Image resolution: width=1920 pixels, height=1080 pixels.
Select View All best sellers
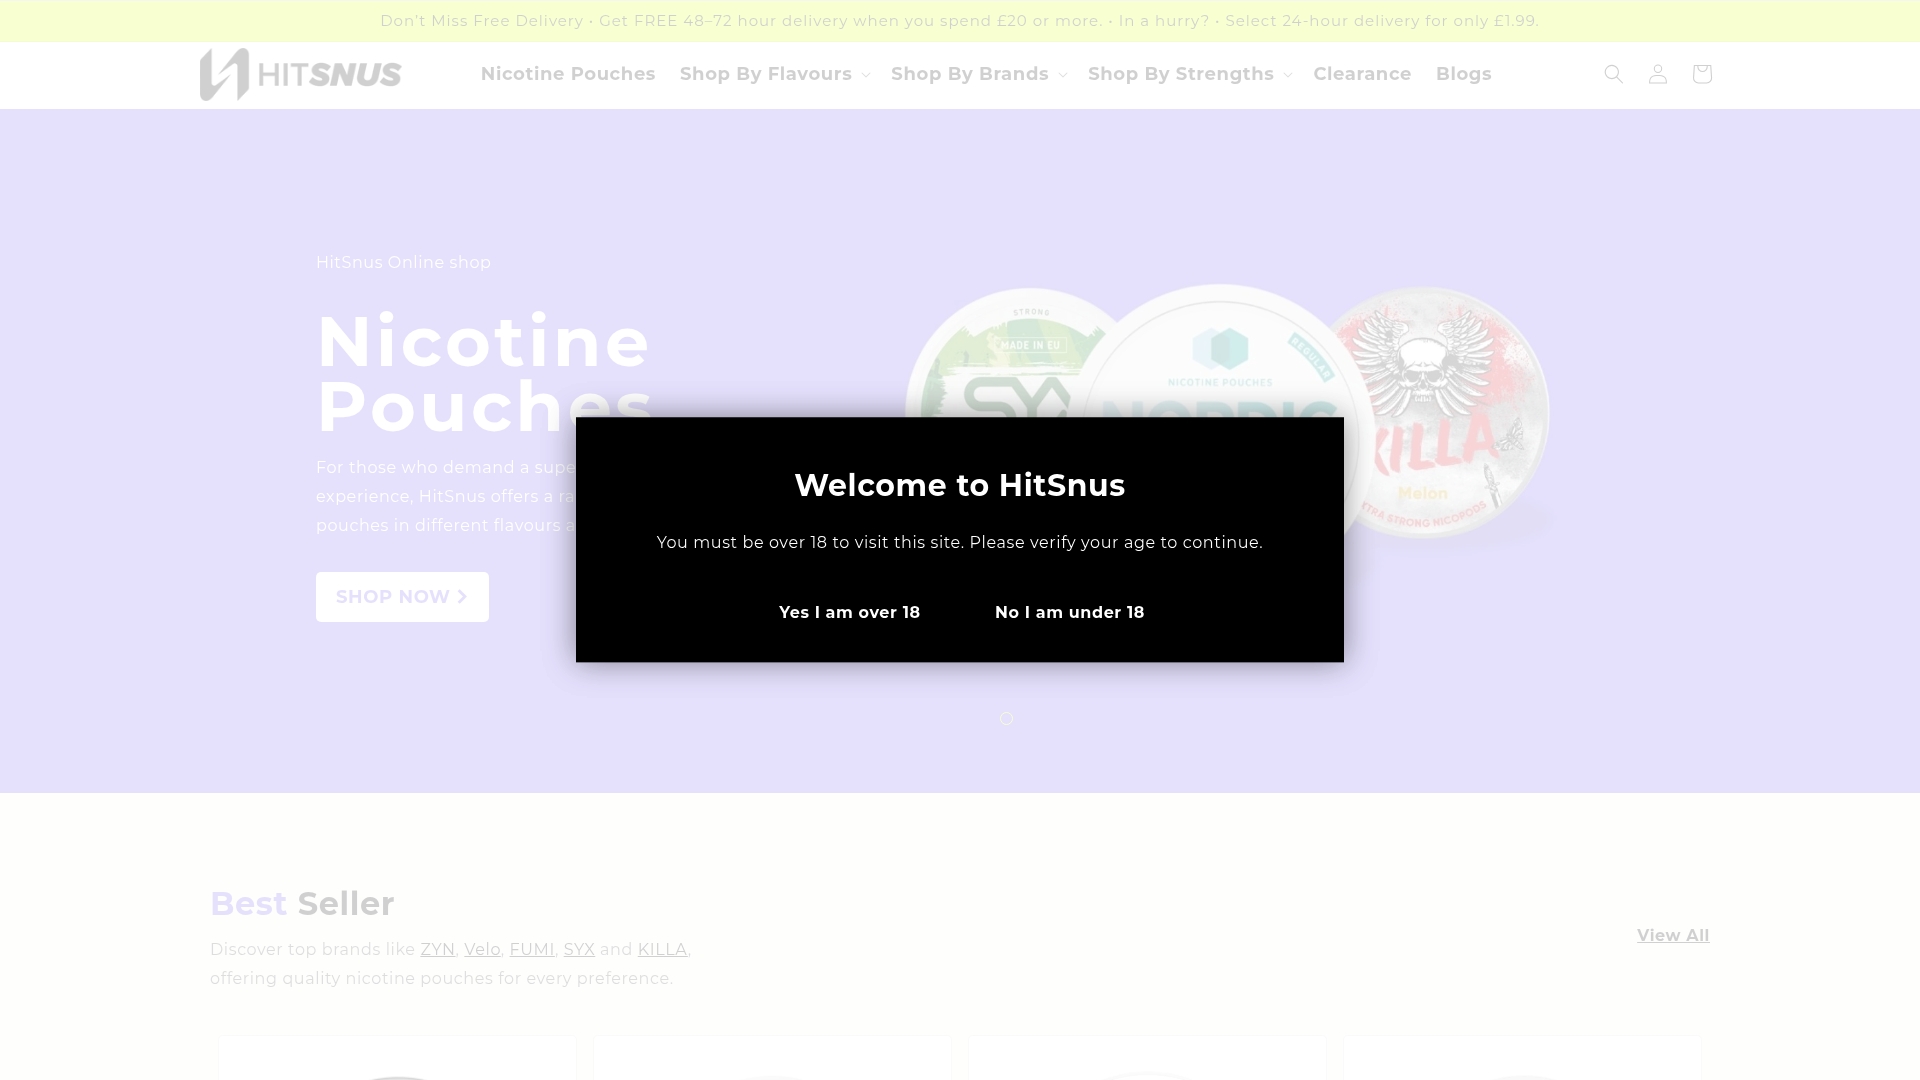coord(1672,935)
